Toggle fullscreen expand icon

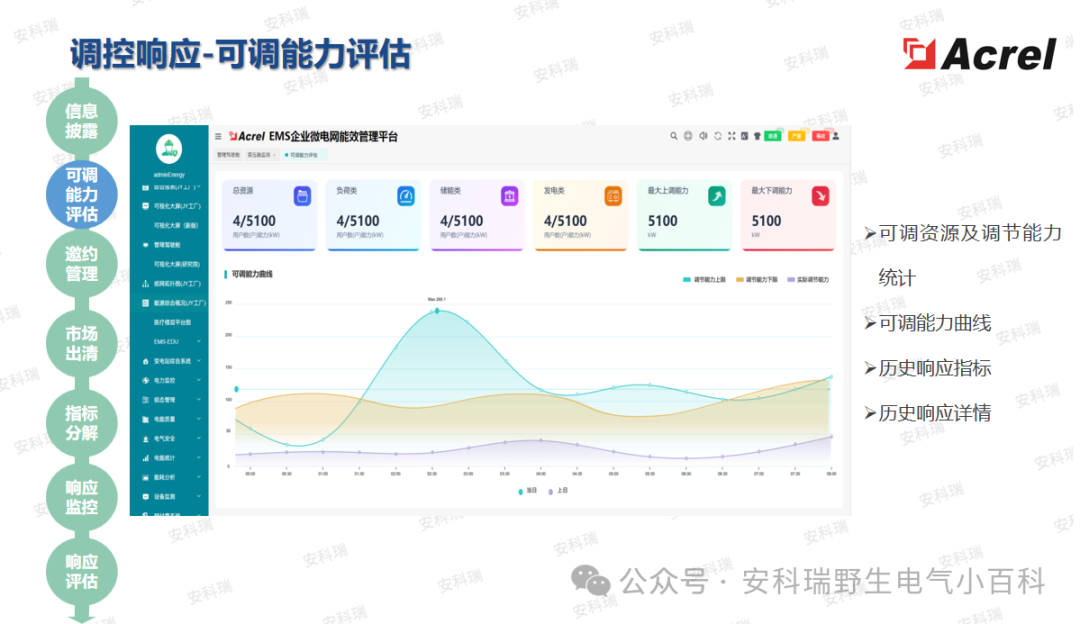[x=731, y=136]
